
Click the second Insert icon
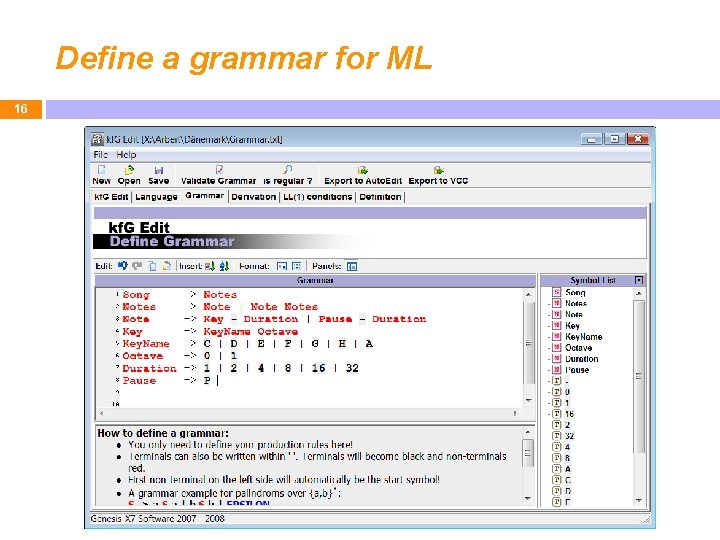point(224,266)
